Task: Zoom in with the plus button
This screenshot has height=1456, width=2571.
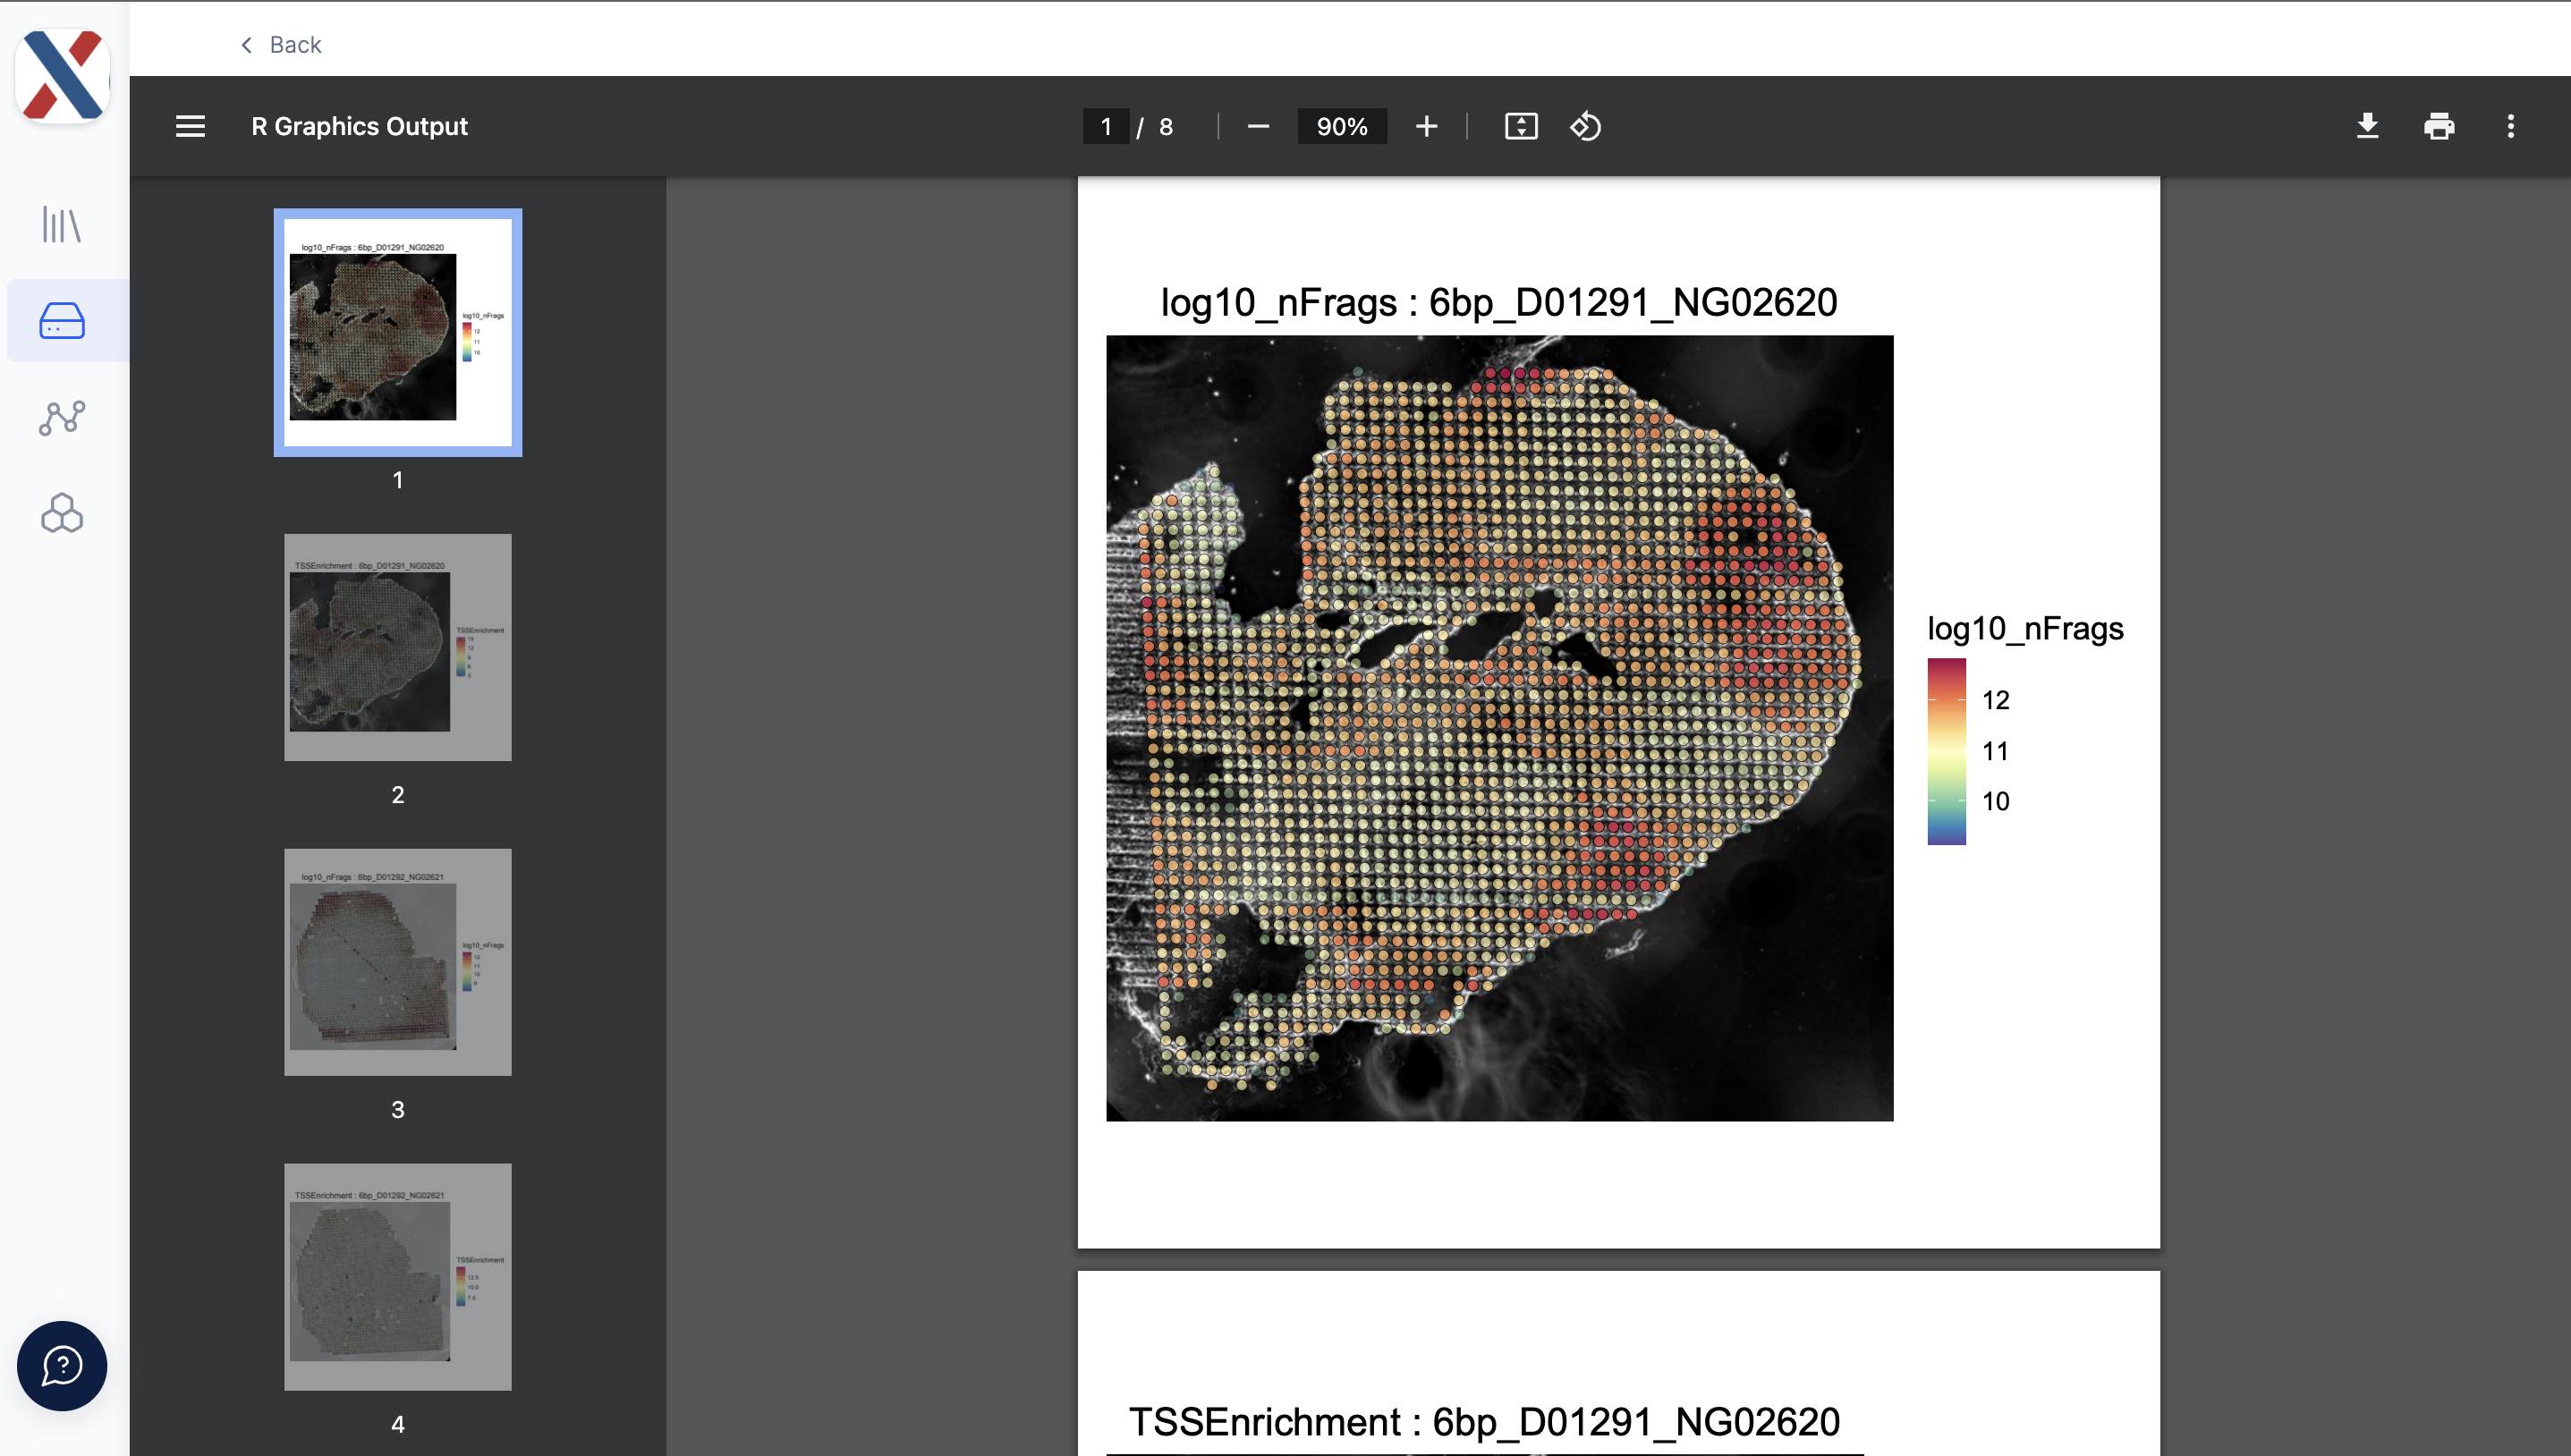Action: [1426, 126]
